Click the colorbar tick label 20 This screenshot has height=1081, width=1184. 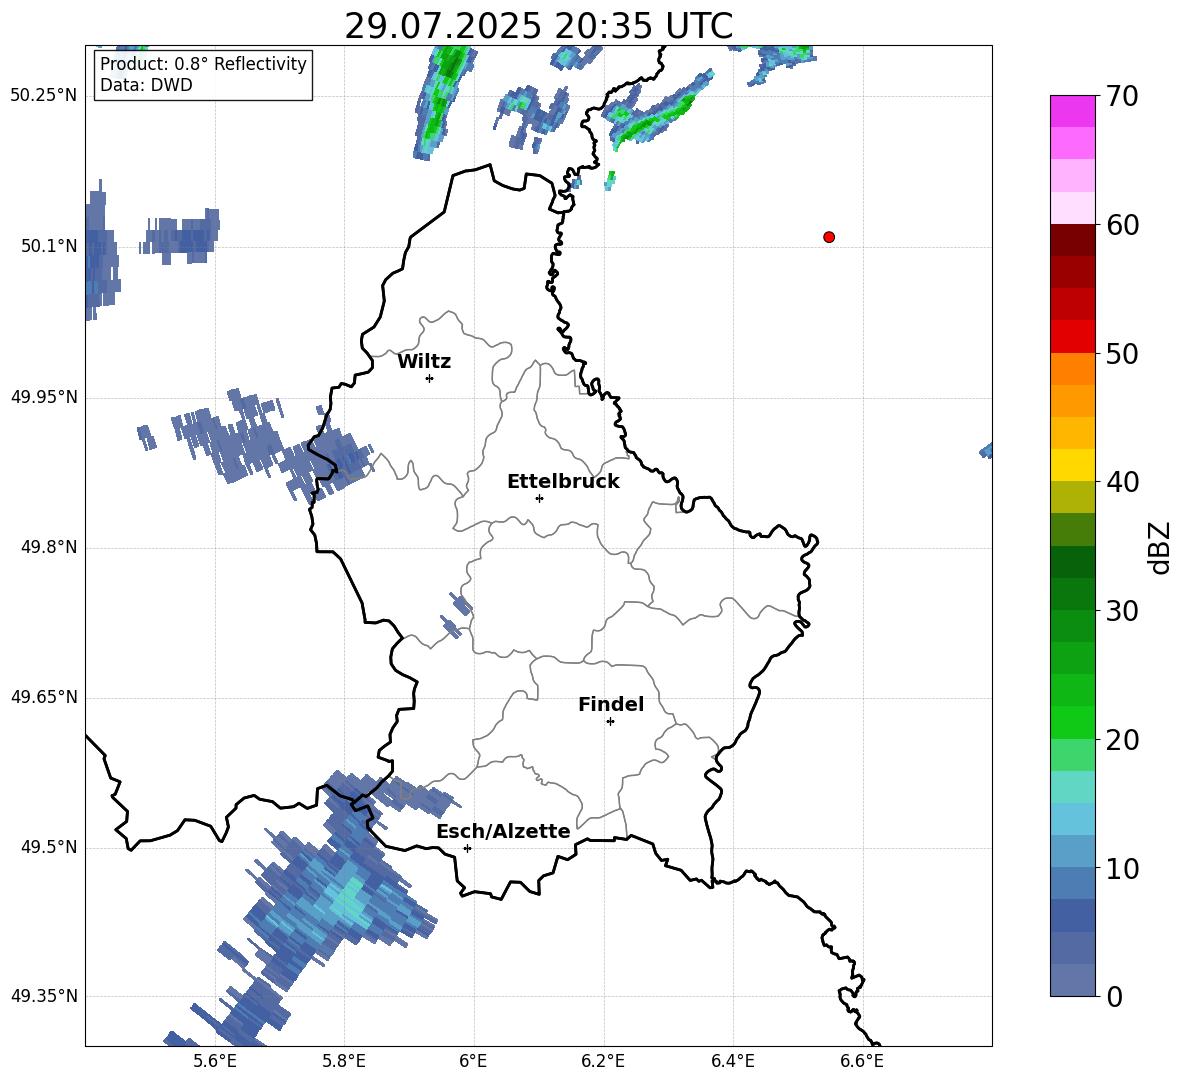coord(1122,740)
